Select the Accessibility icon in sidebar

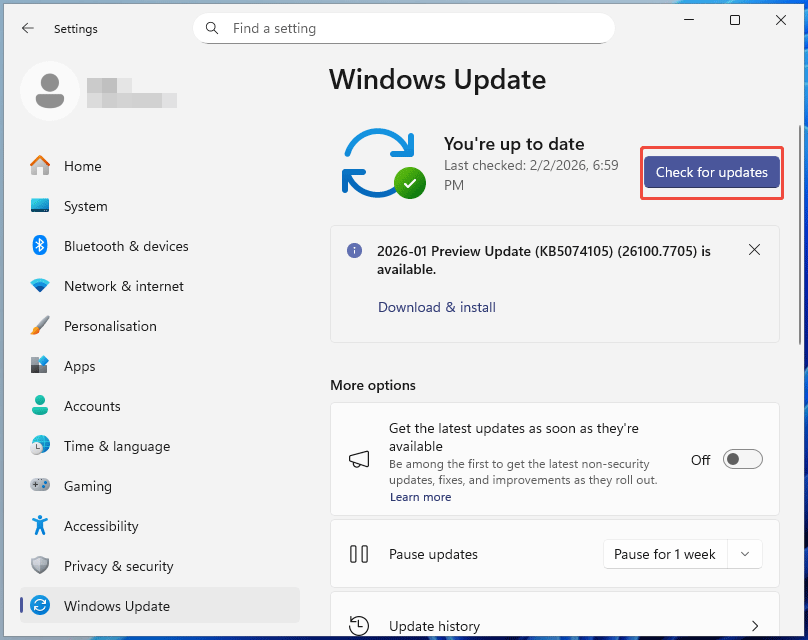40,526
